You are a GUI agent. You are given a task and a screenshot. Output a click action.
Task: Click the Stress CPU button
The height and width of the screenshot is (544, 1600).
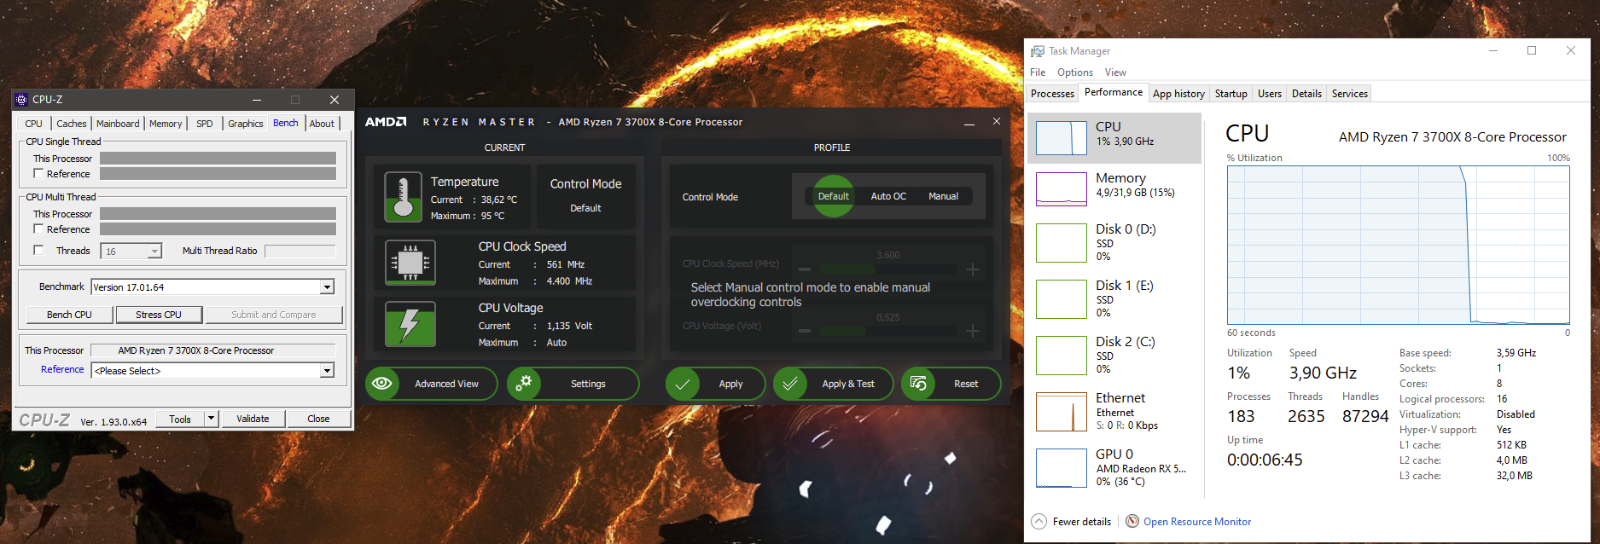(159, 314)
